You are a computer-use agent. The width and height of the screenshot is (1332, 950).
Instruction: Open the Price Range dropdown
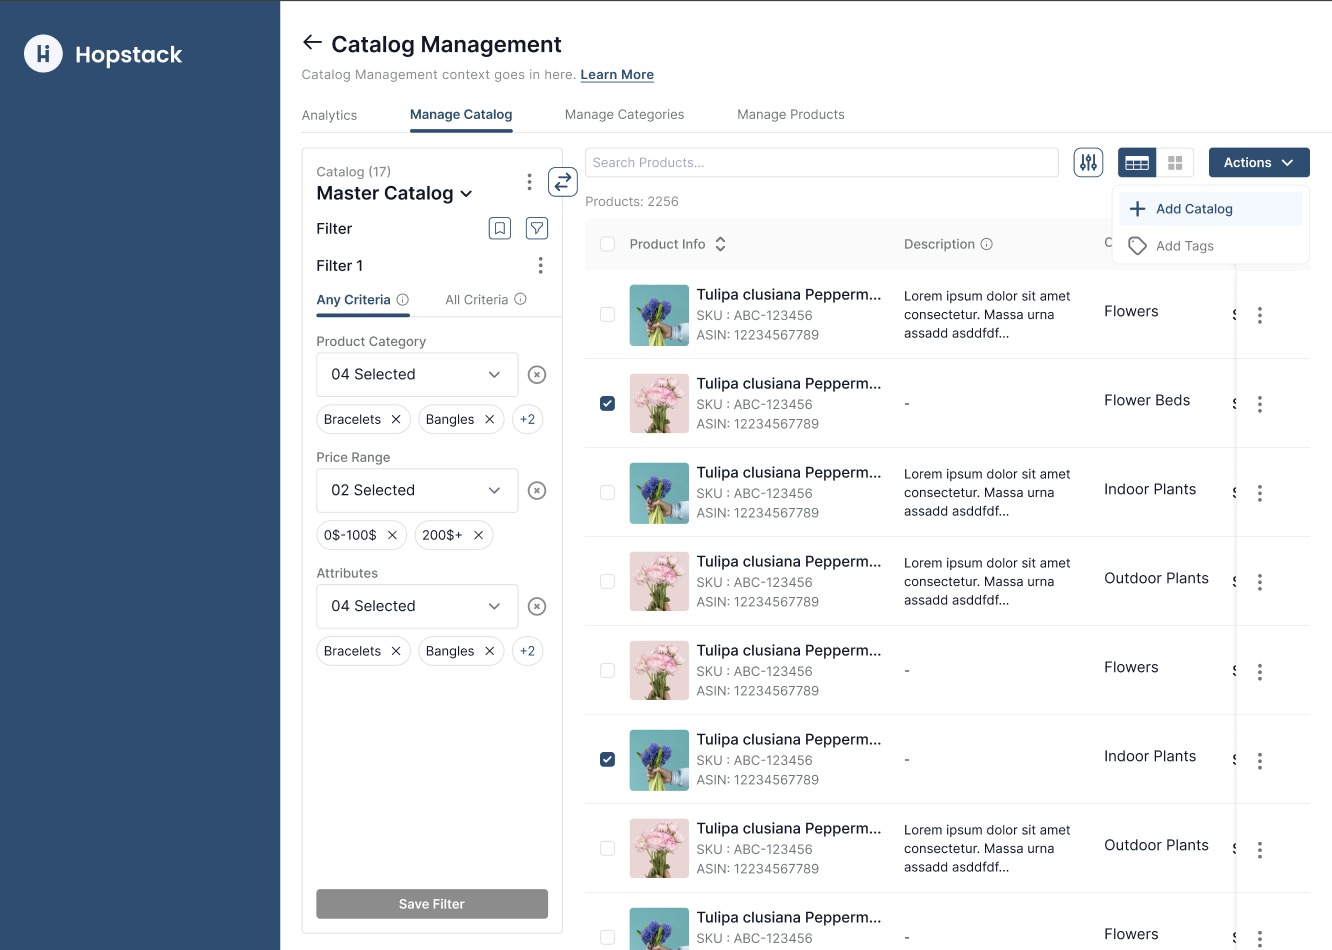point(417,490)
